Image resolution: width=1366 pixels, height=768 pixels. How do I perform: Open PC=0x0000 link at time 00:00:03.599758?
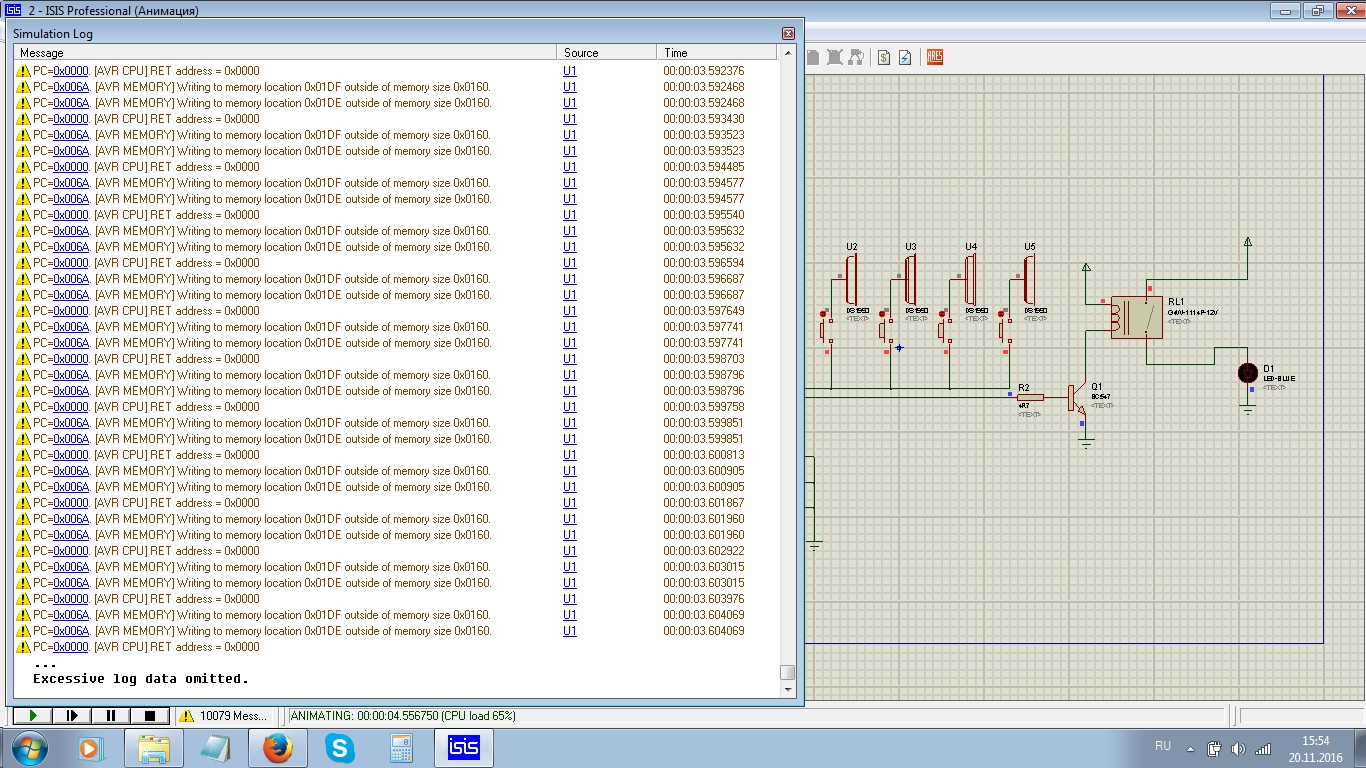[71, 407]
